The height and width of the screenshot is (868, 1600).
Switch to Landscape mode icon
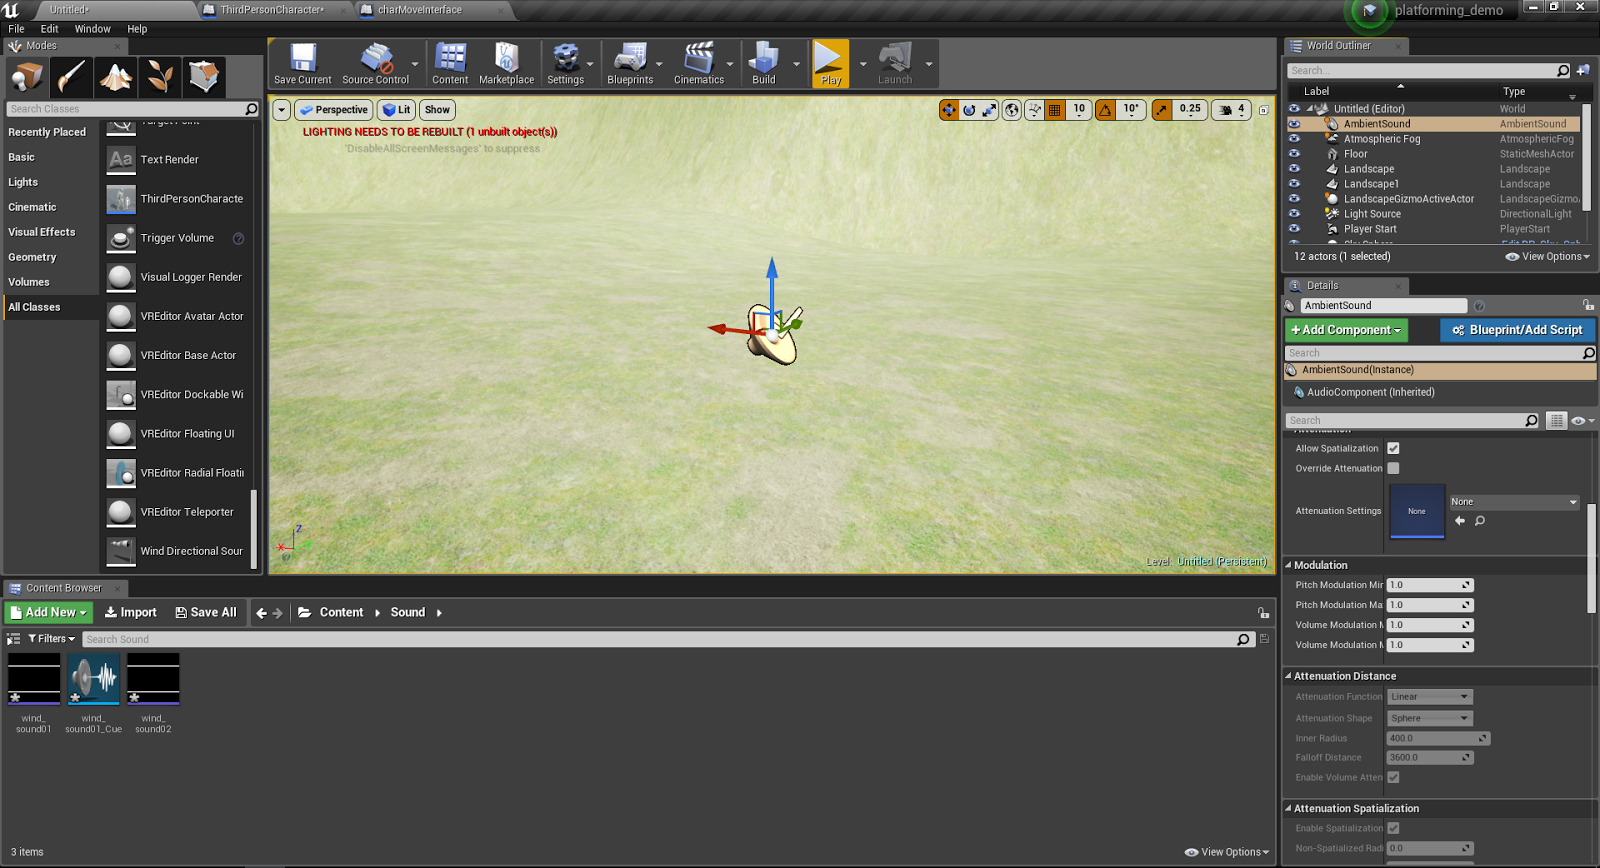(x=116, y=77)
